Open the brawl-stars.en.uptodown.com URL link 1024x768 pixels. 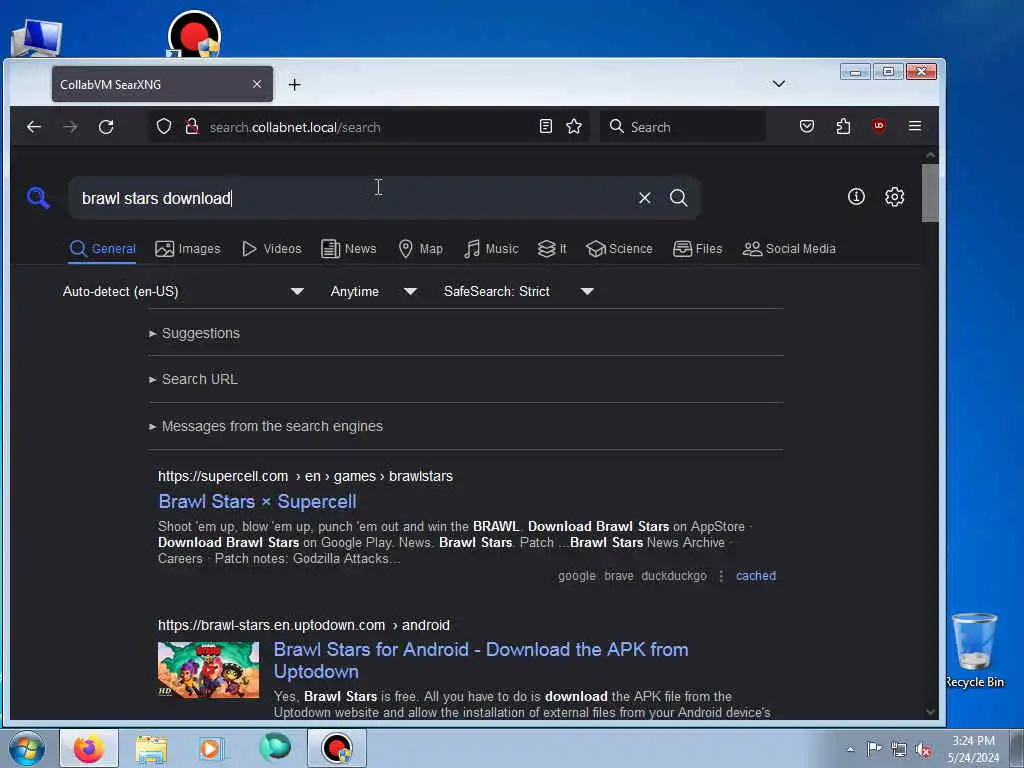coord(304,625)
